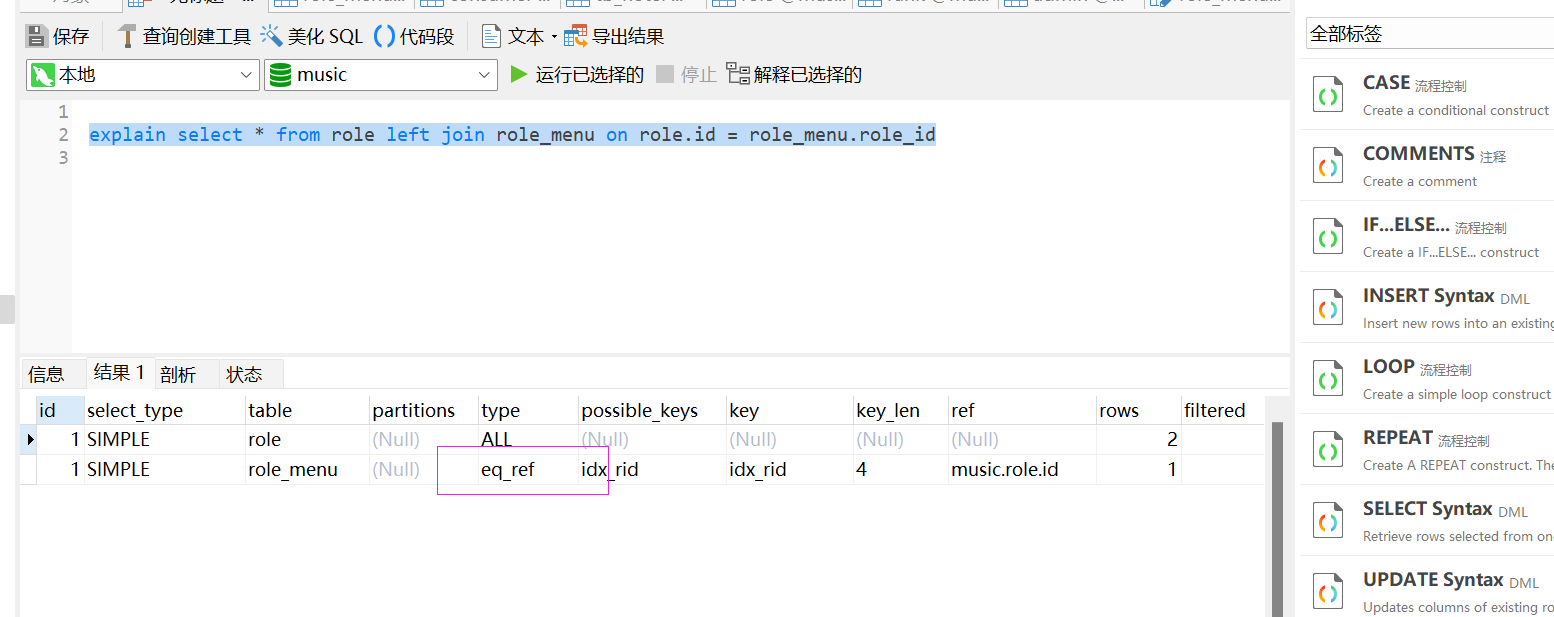Select the role_menu cell
The width and height of the screenshot is (1554, 617).
[x=307, y=469]
